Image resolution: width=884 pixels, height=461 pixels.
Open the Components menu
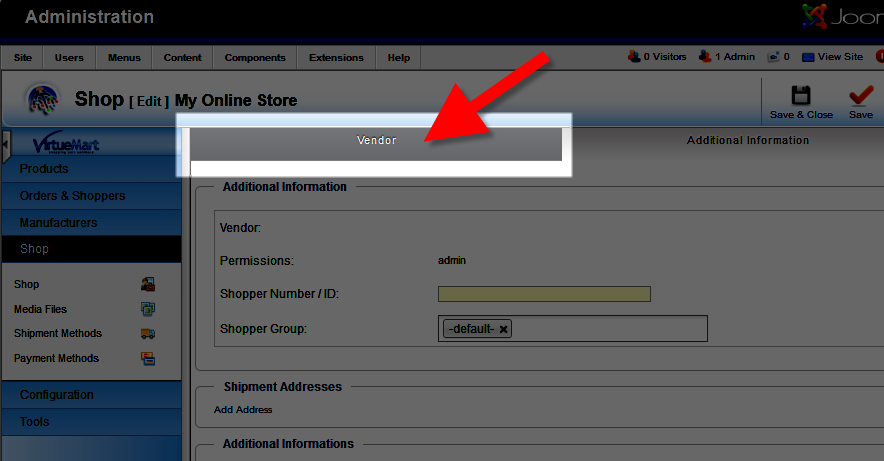point(255,58)
